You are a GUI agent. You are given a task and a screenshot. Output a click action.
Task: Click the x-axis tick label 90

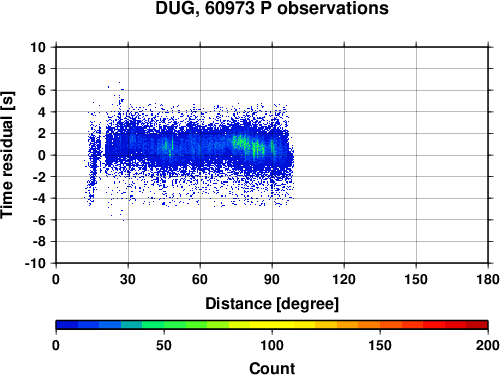coord(272,279)
